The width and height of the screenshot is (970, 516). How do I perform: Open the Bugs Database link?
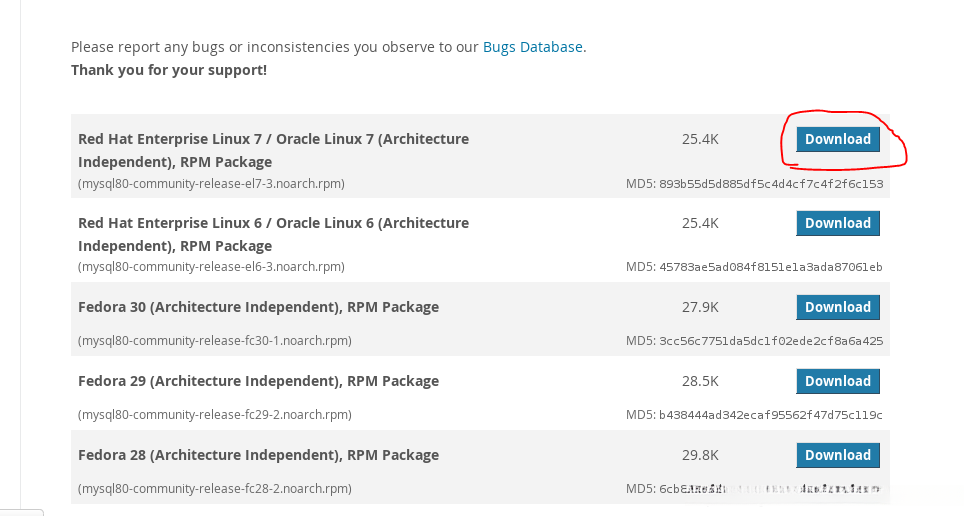(x=532, y=47)
